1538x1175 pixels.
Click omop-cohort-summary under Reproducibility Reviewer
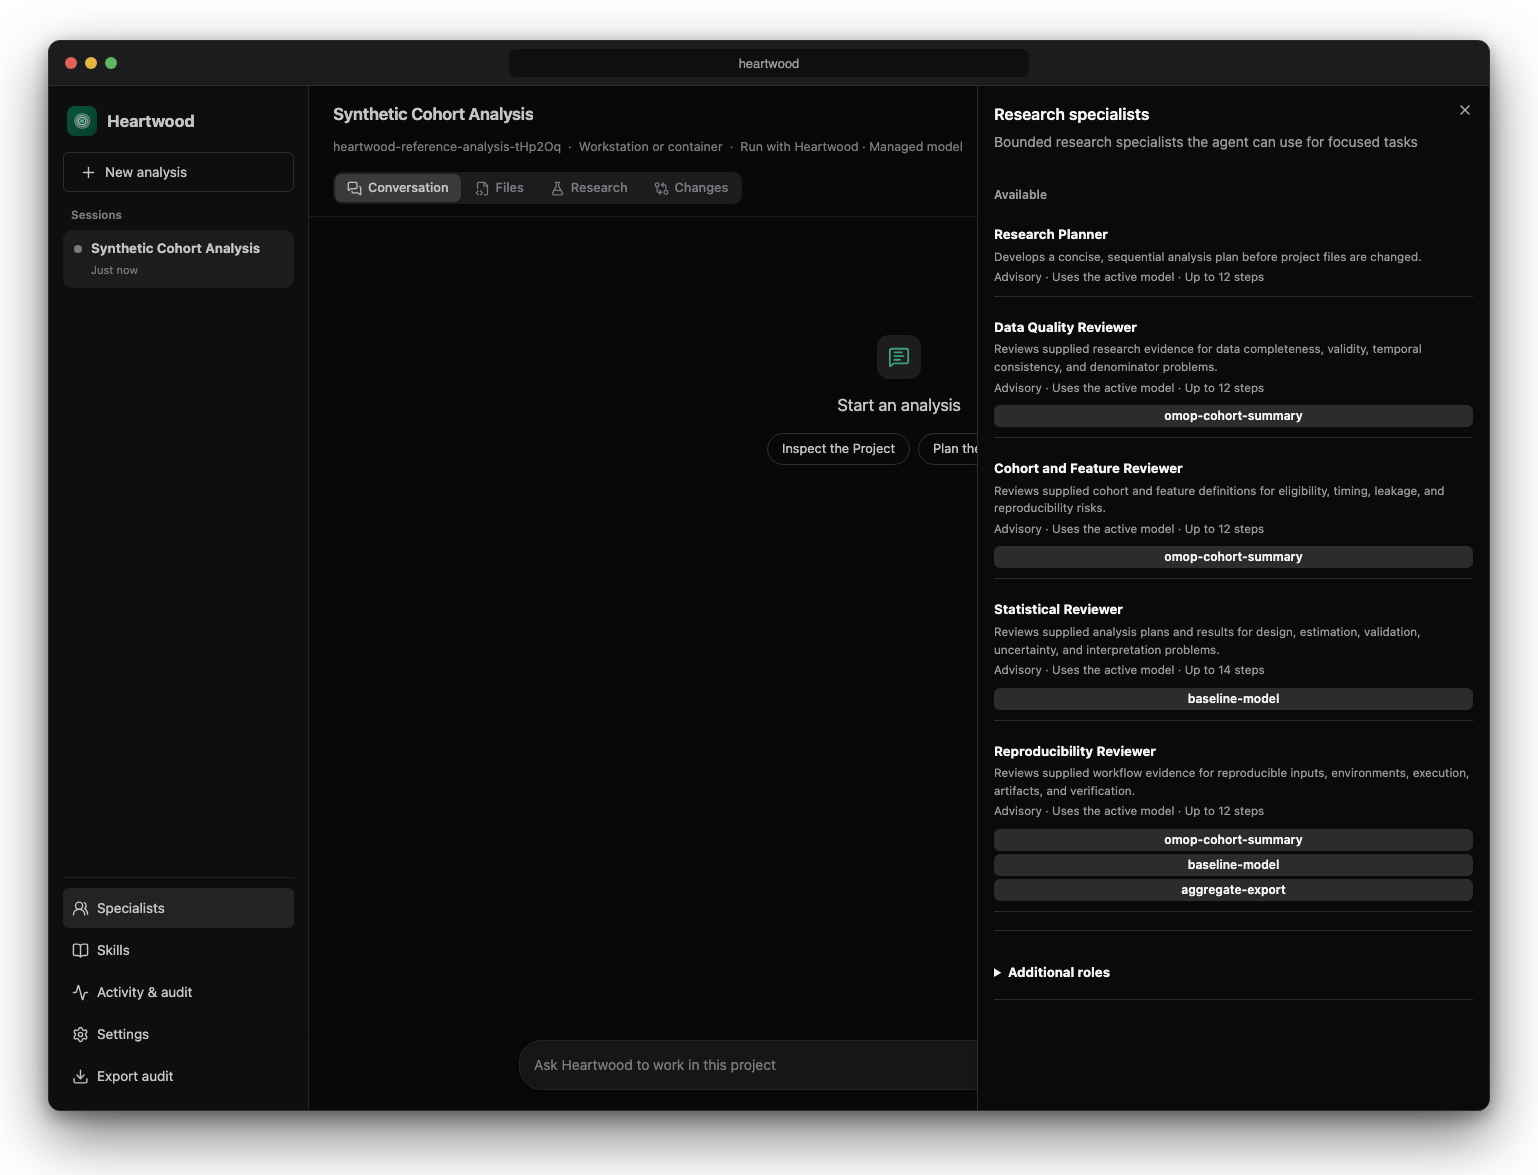[x=1233, y=840]
